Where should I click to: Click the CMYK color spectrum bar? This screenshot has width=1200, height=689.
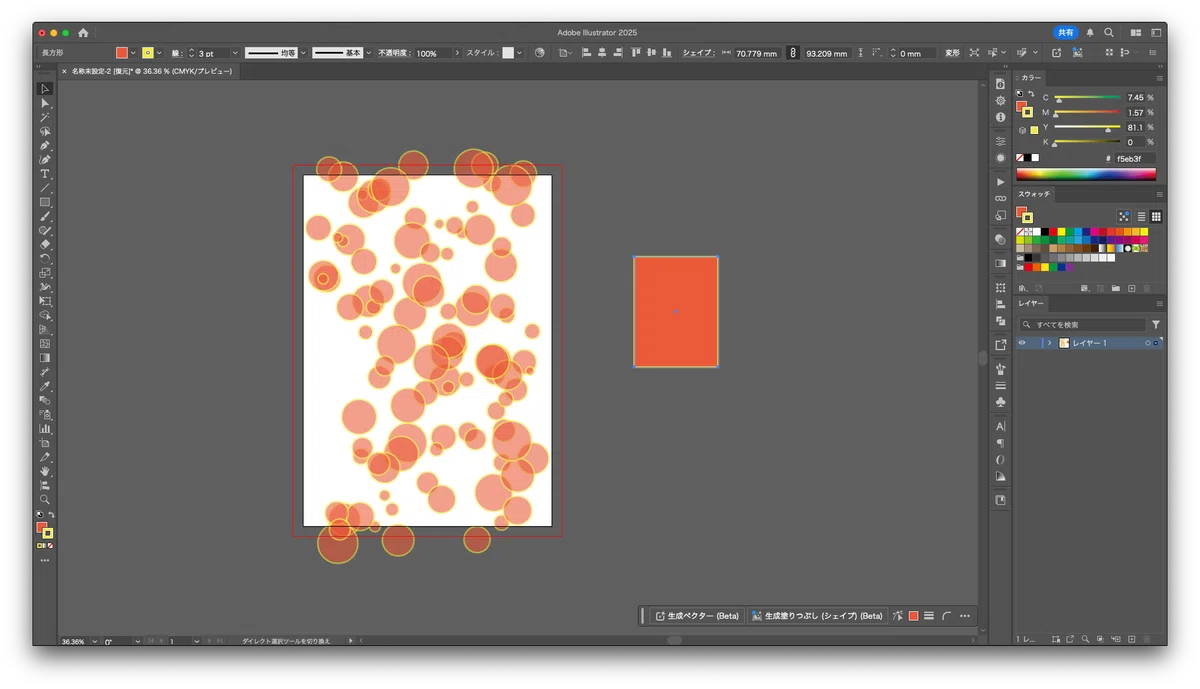(x=1085, y=174)
